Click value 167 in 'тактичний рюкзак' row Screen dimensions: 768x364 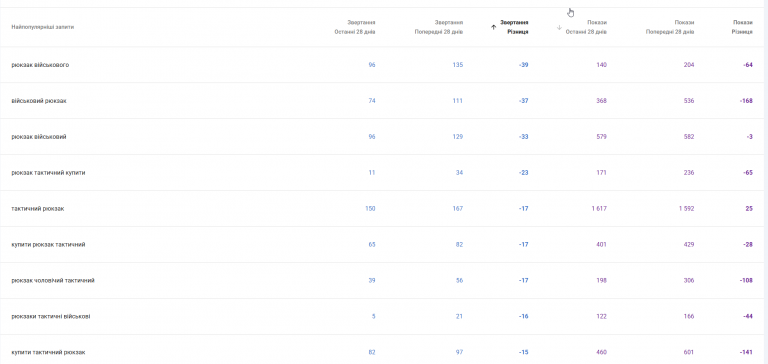pos(458,209)
